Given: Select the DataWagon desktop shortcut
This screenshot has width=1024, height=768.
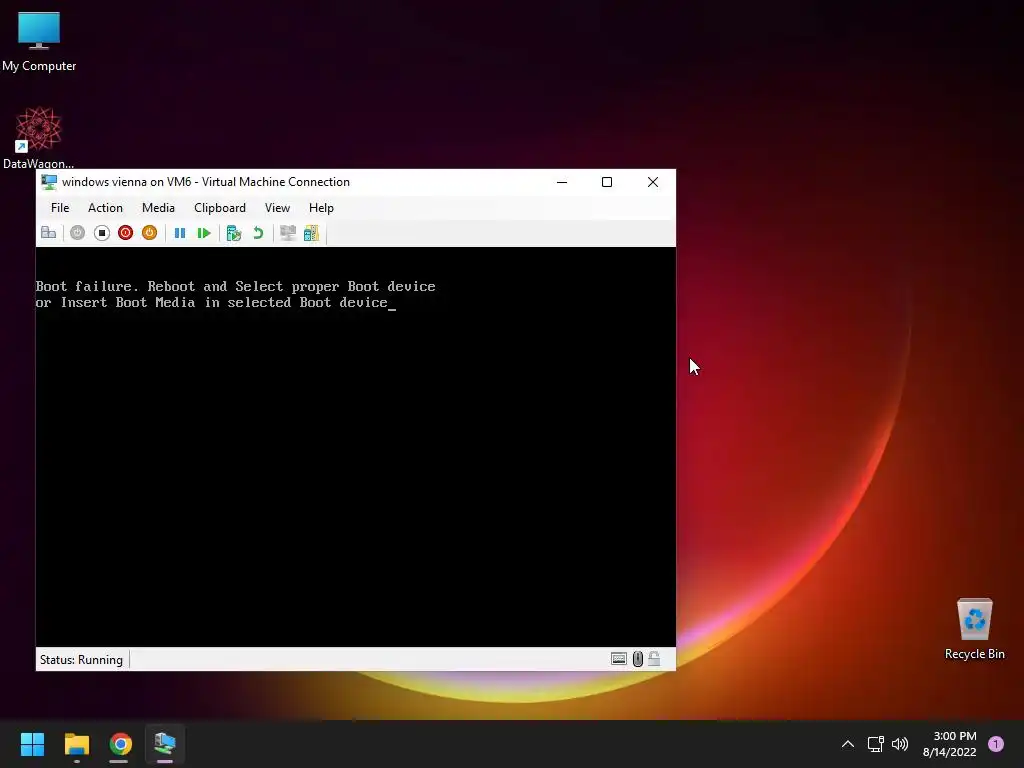Looking at the screenshot, I should click(x=39, y=138).
